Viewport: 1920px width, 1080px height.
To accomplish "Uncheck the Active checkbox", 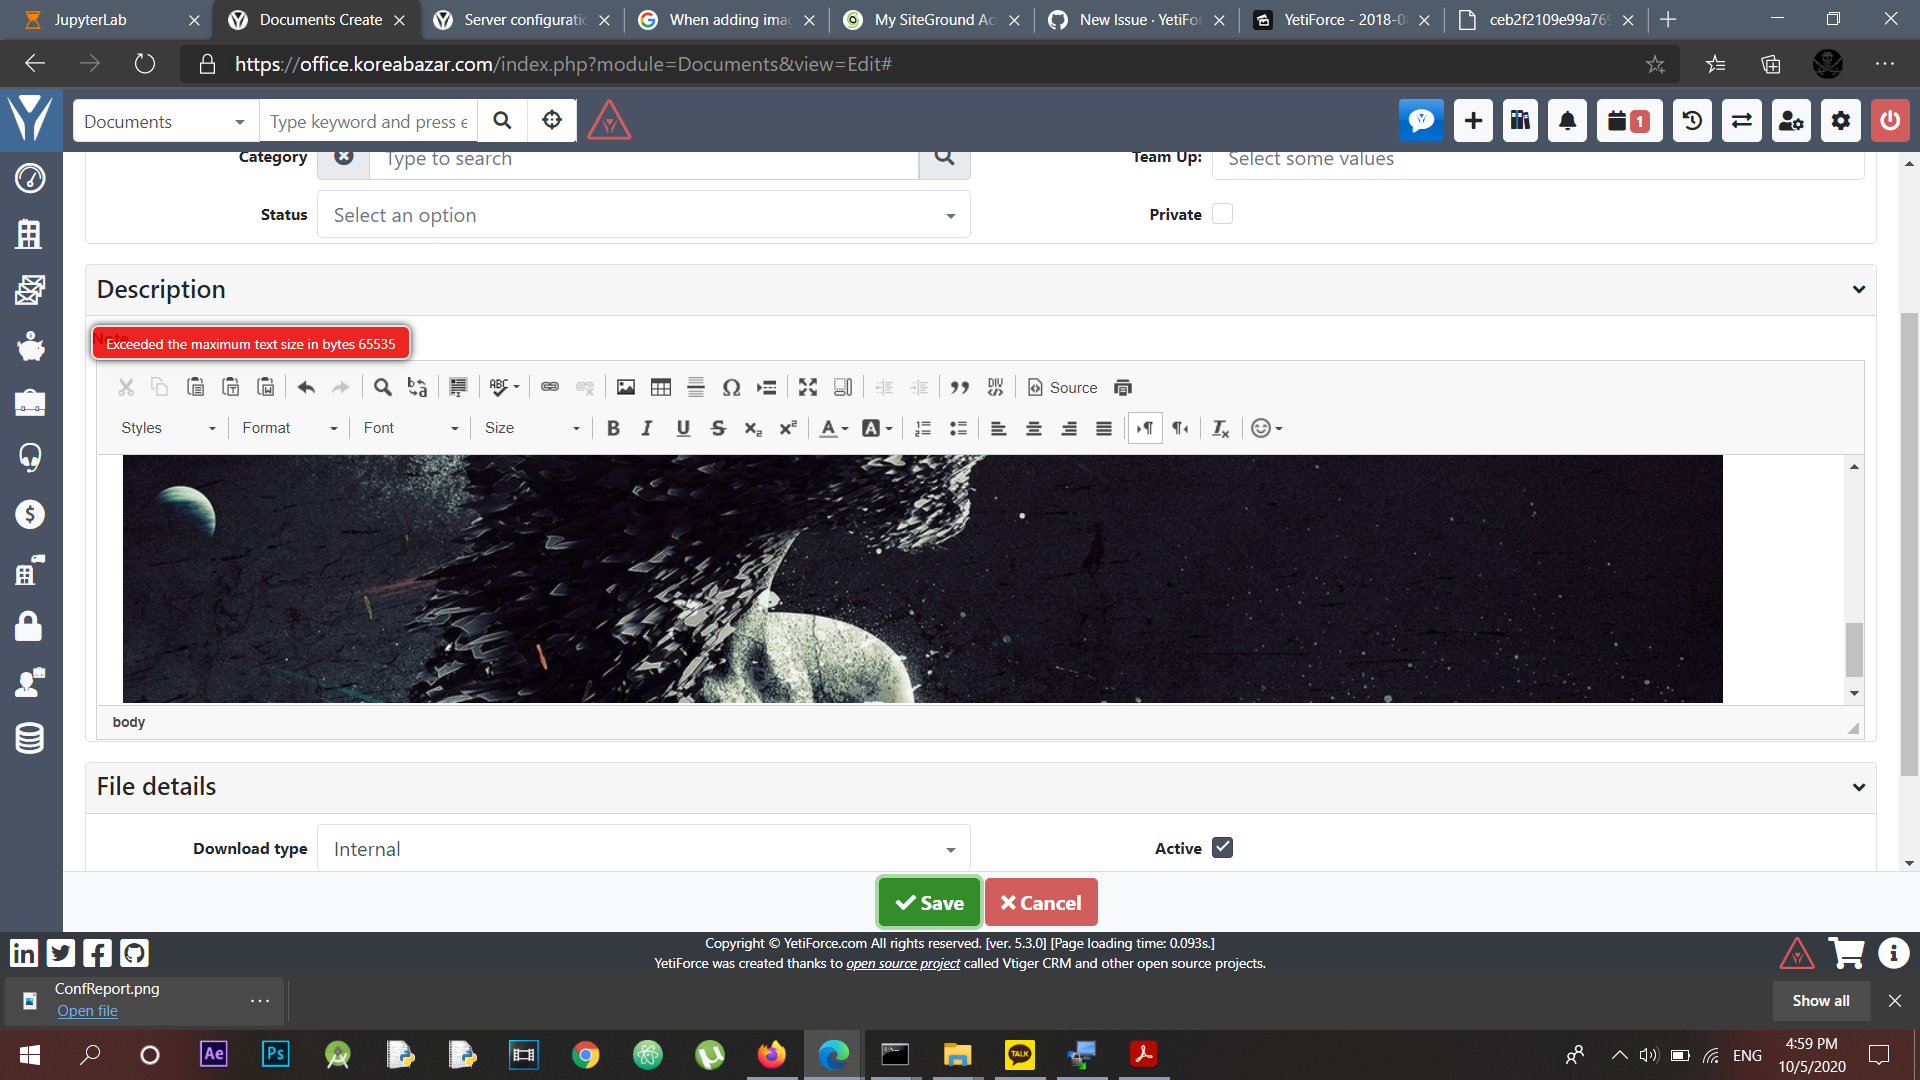I will pos(1222,848).
